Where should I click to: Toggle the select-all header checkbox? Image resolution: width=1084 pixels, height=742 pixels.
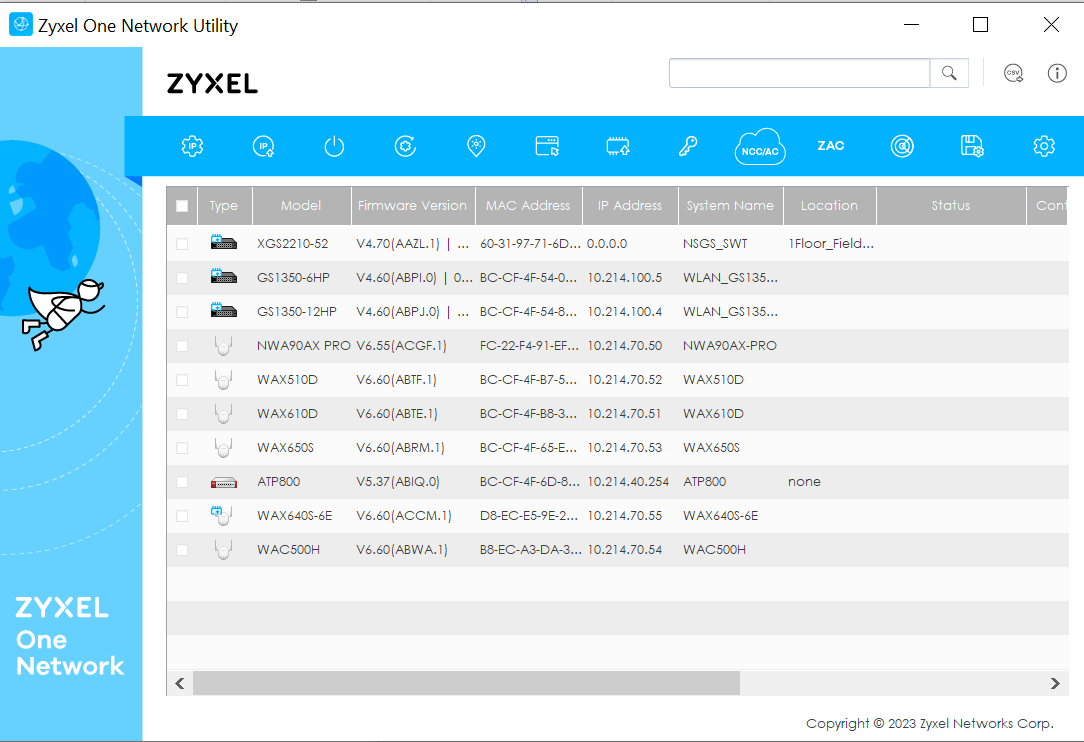[x=182, y=206]
